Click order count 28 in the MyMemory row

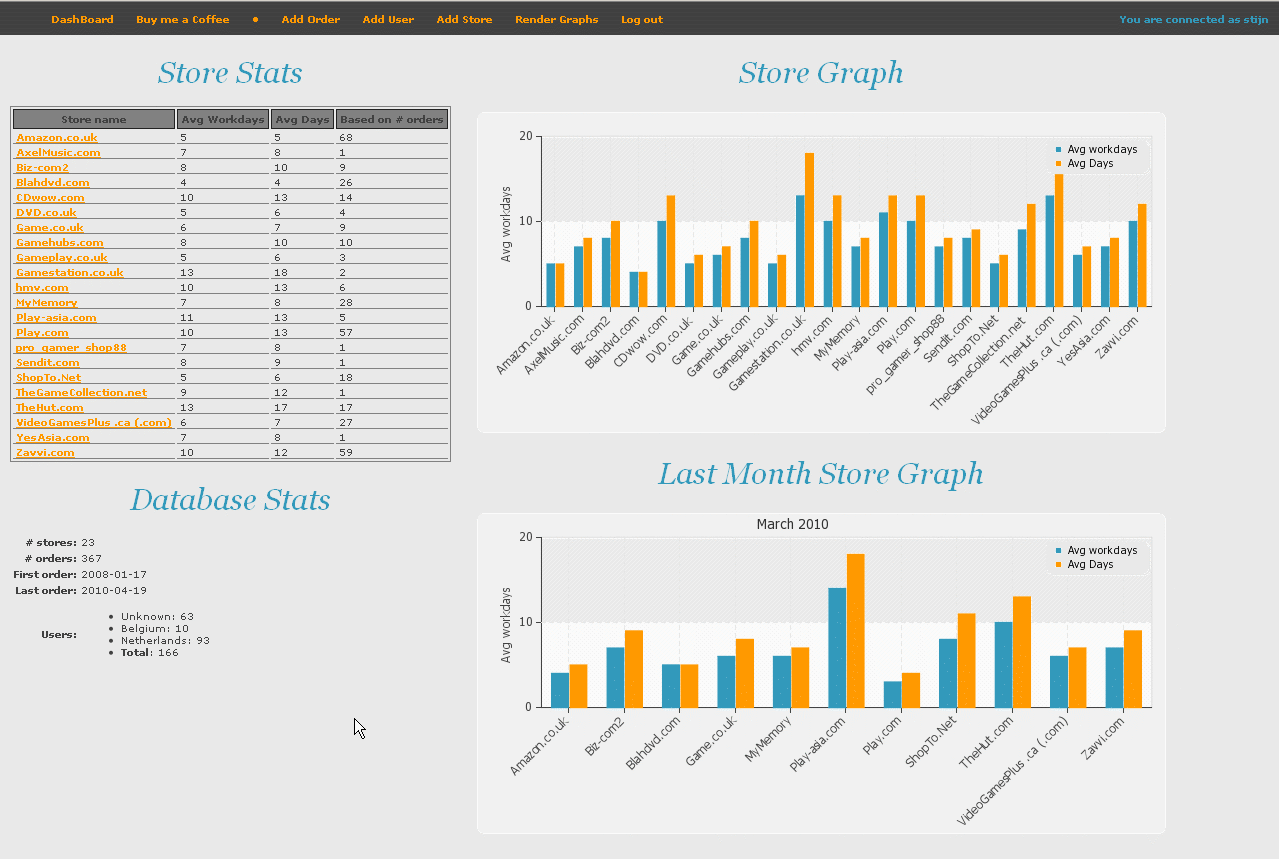pyautogui.click(x=346, y=302)
